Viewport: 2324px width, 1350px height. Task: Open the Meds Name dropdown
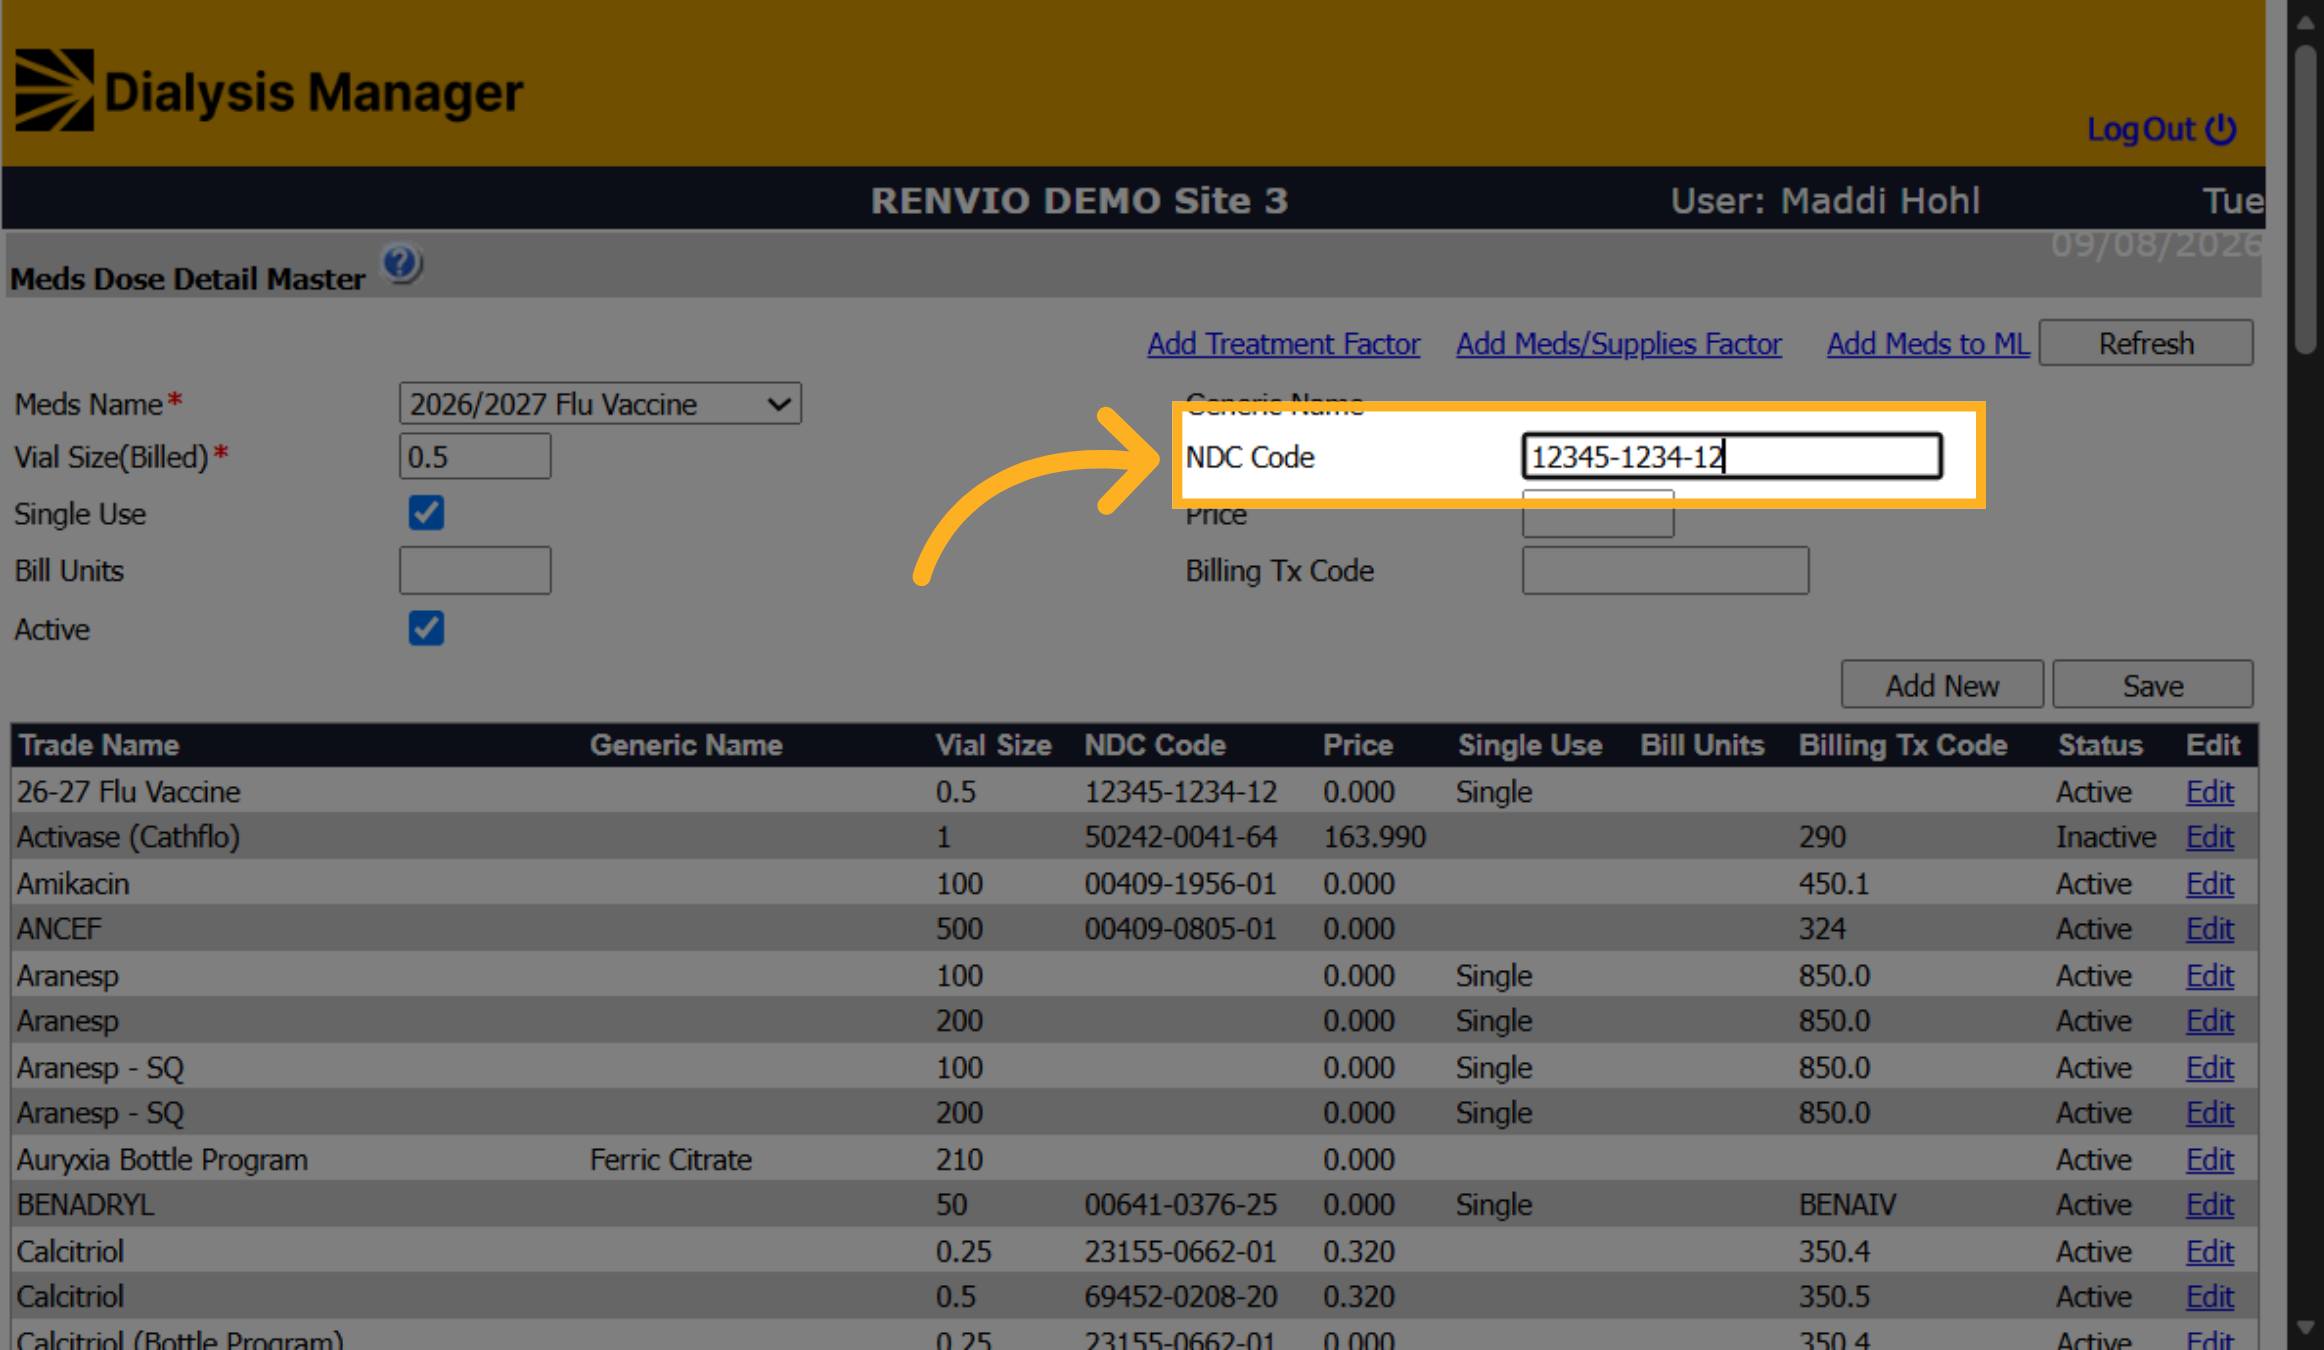click(600, 404)
